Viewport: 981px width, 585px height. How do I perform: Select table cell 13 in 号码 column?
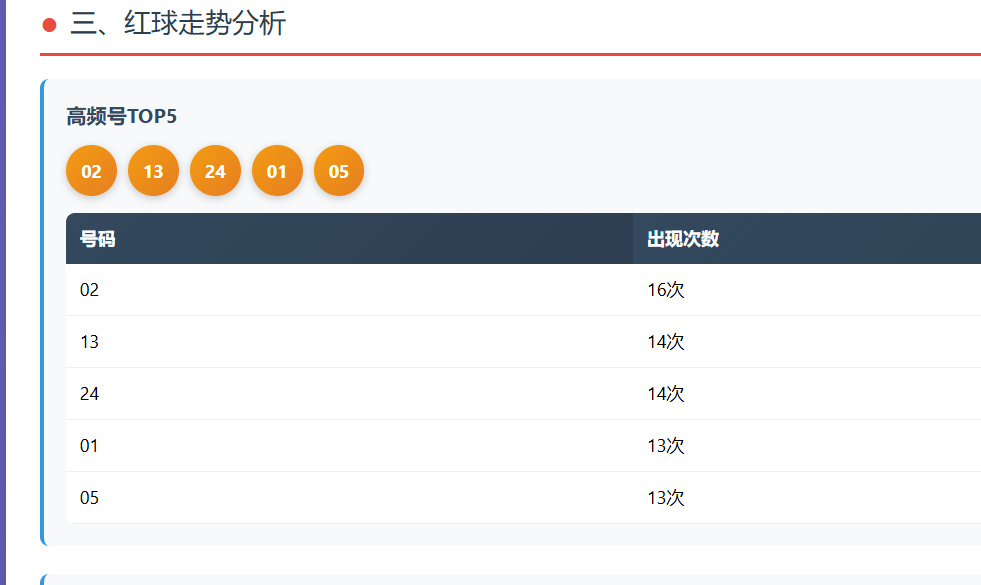click(90, 342)
